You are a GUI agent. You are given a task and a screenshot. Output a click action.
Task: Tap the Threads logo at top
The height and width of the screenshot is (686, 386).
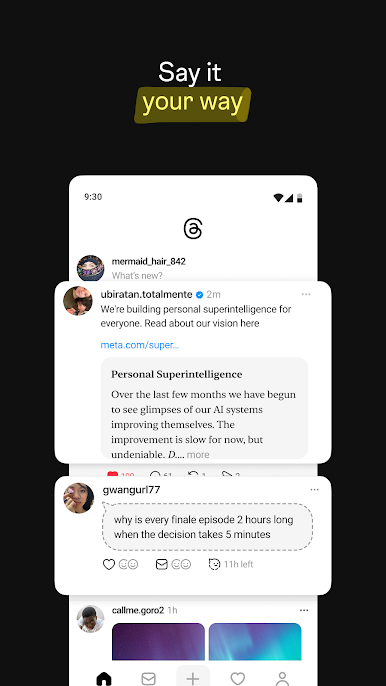pyautogui.click(x=193, y=229)
